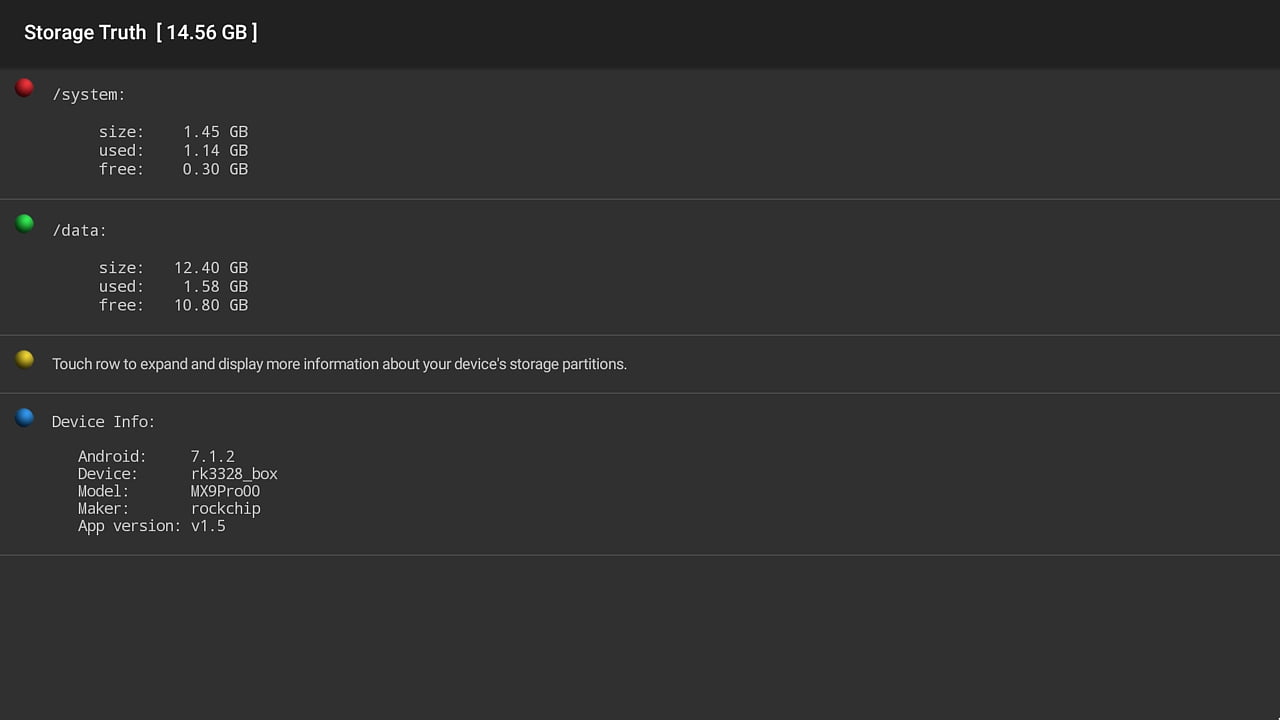Expand the Device Info row heading
Screen dimensions: 1280x720
pyautogui.click(x=104, y=422)
